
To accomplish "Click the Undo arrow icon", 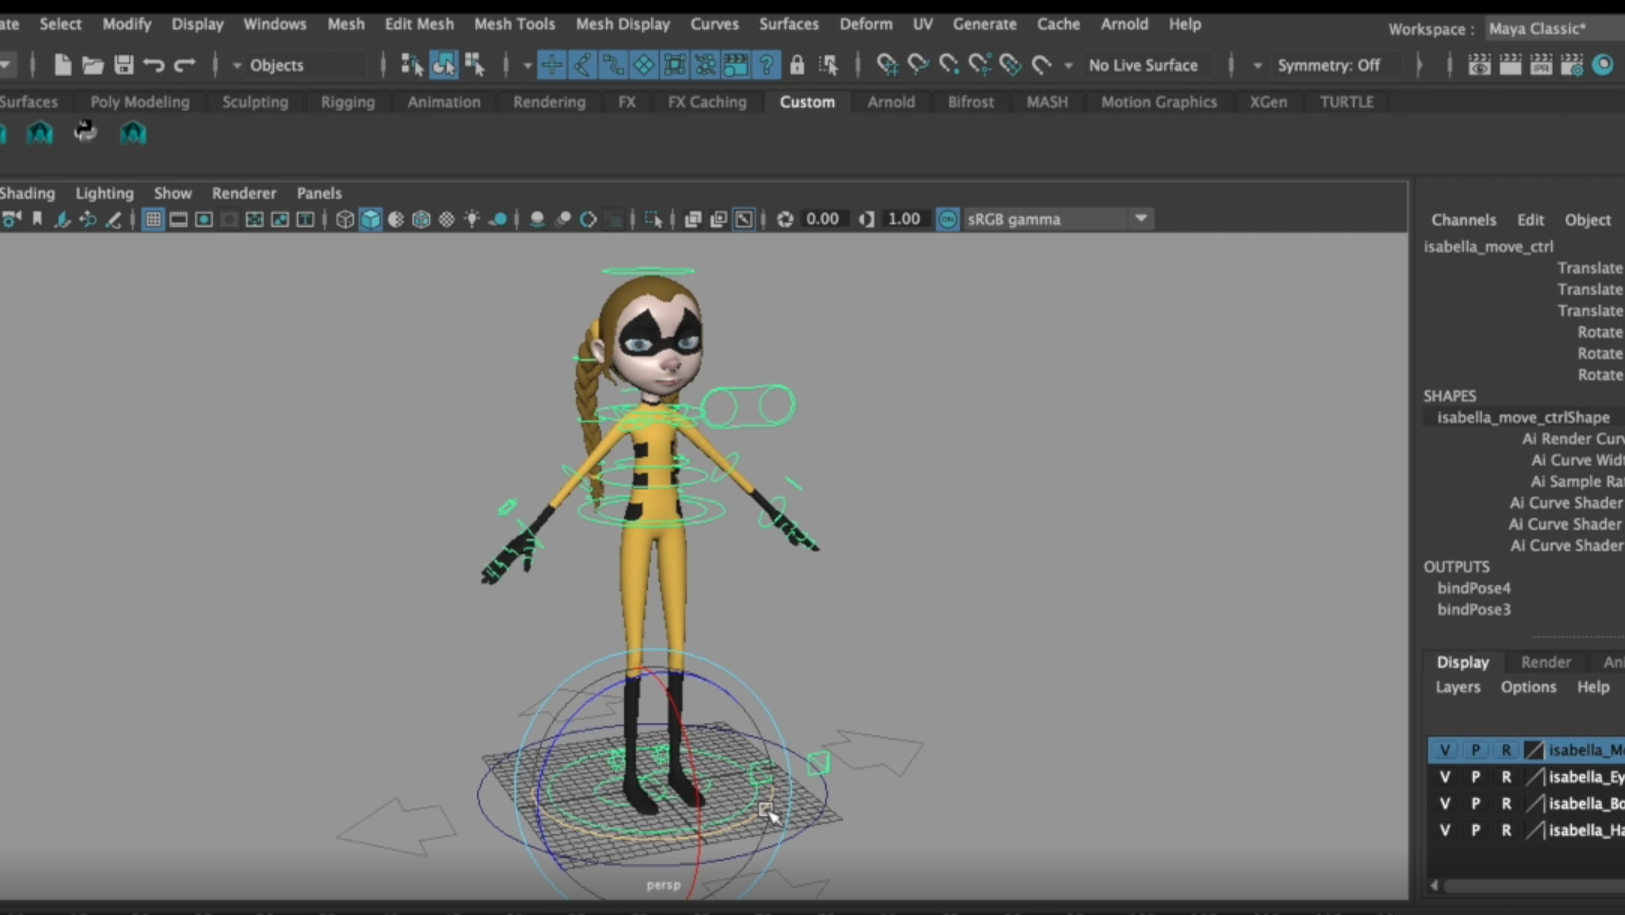I will coord(154,65).
